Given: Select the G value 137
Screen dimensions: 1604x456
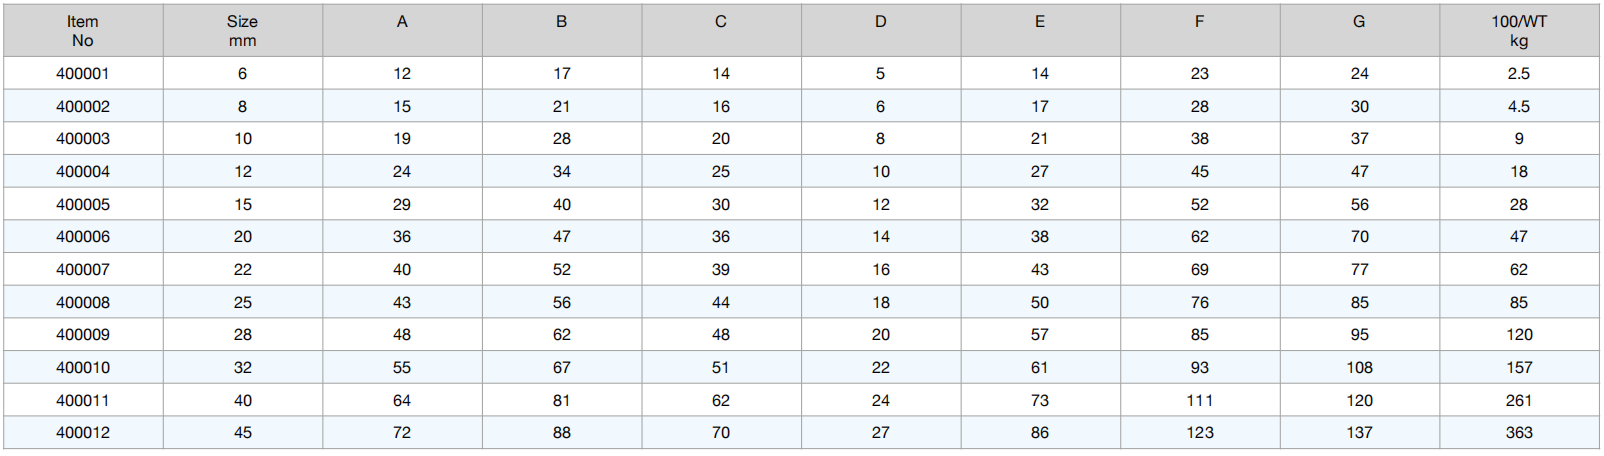Looking at the screenshot, I should (1359, 433).
